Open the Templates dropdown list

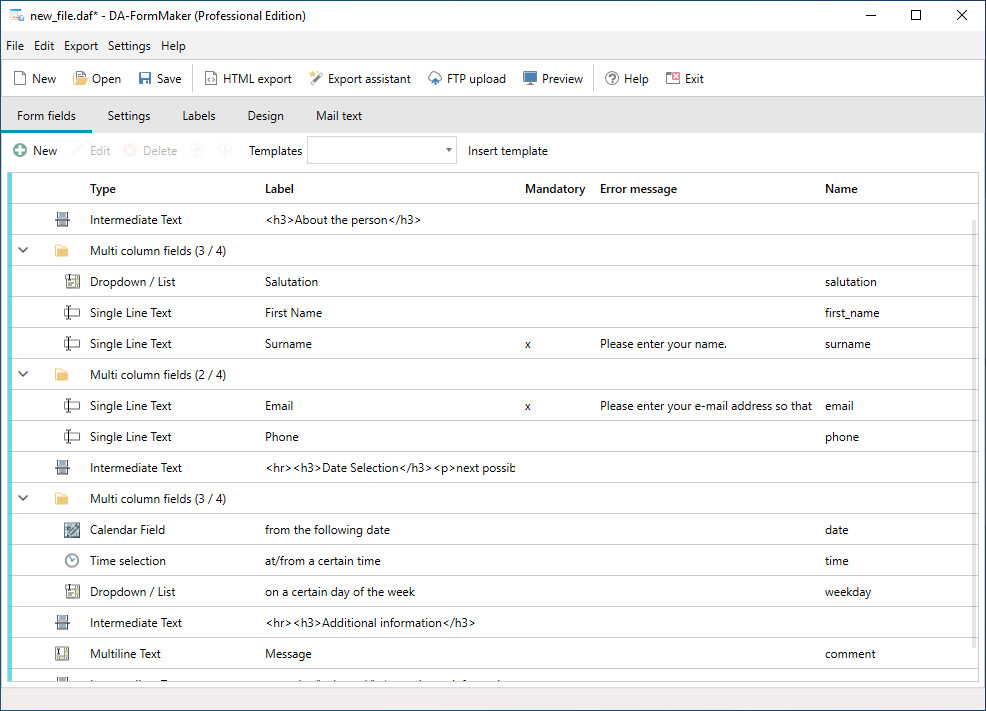[x=382, y=150]
